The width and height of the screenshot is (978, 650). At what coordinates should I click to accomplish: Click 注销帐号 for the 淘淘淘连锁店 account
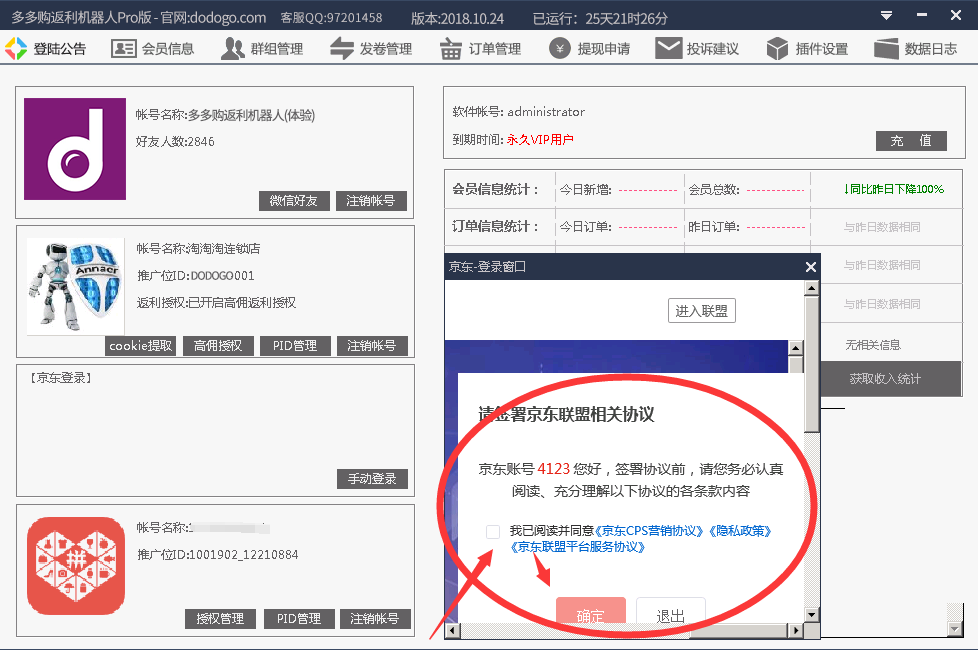372,346
